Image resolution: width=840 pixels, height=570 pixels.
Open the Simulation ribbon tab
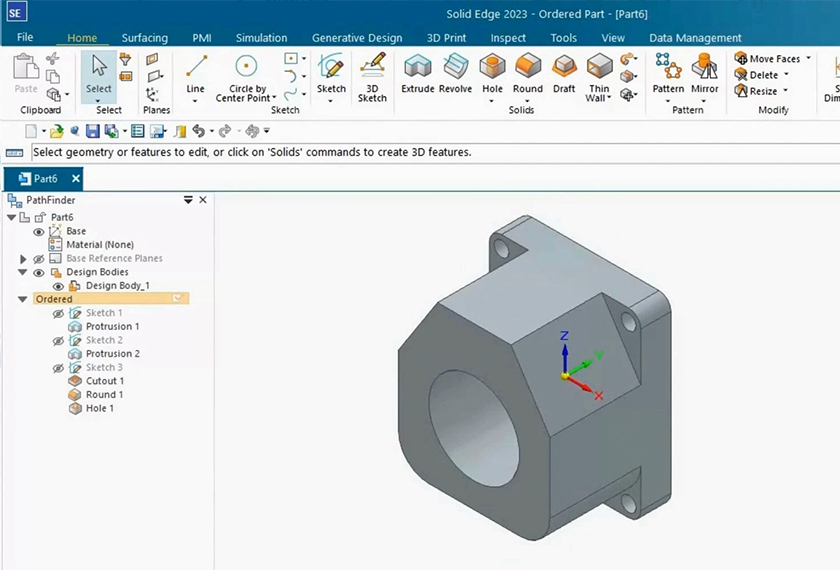pyautogui.click(x=261, y=38)
